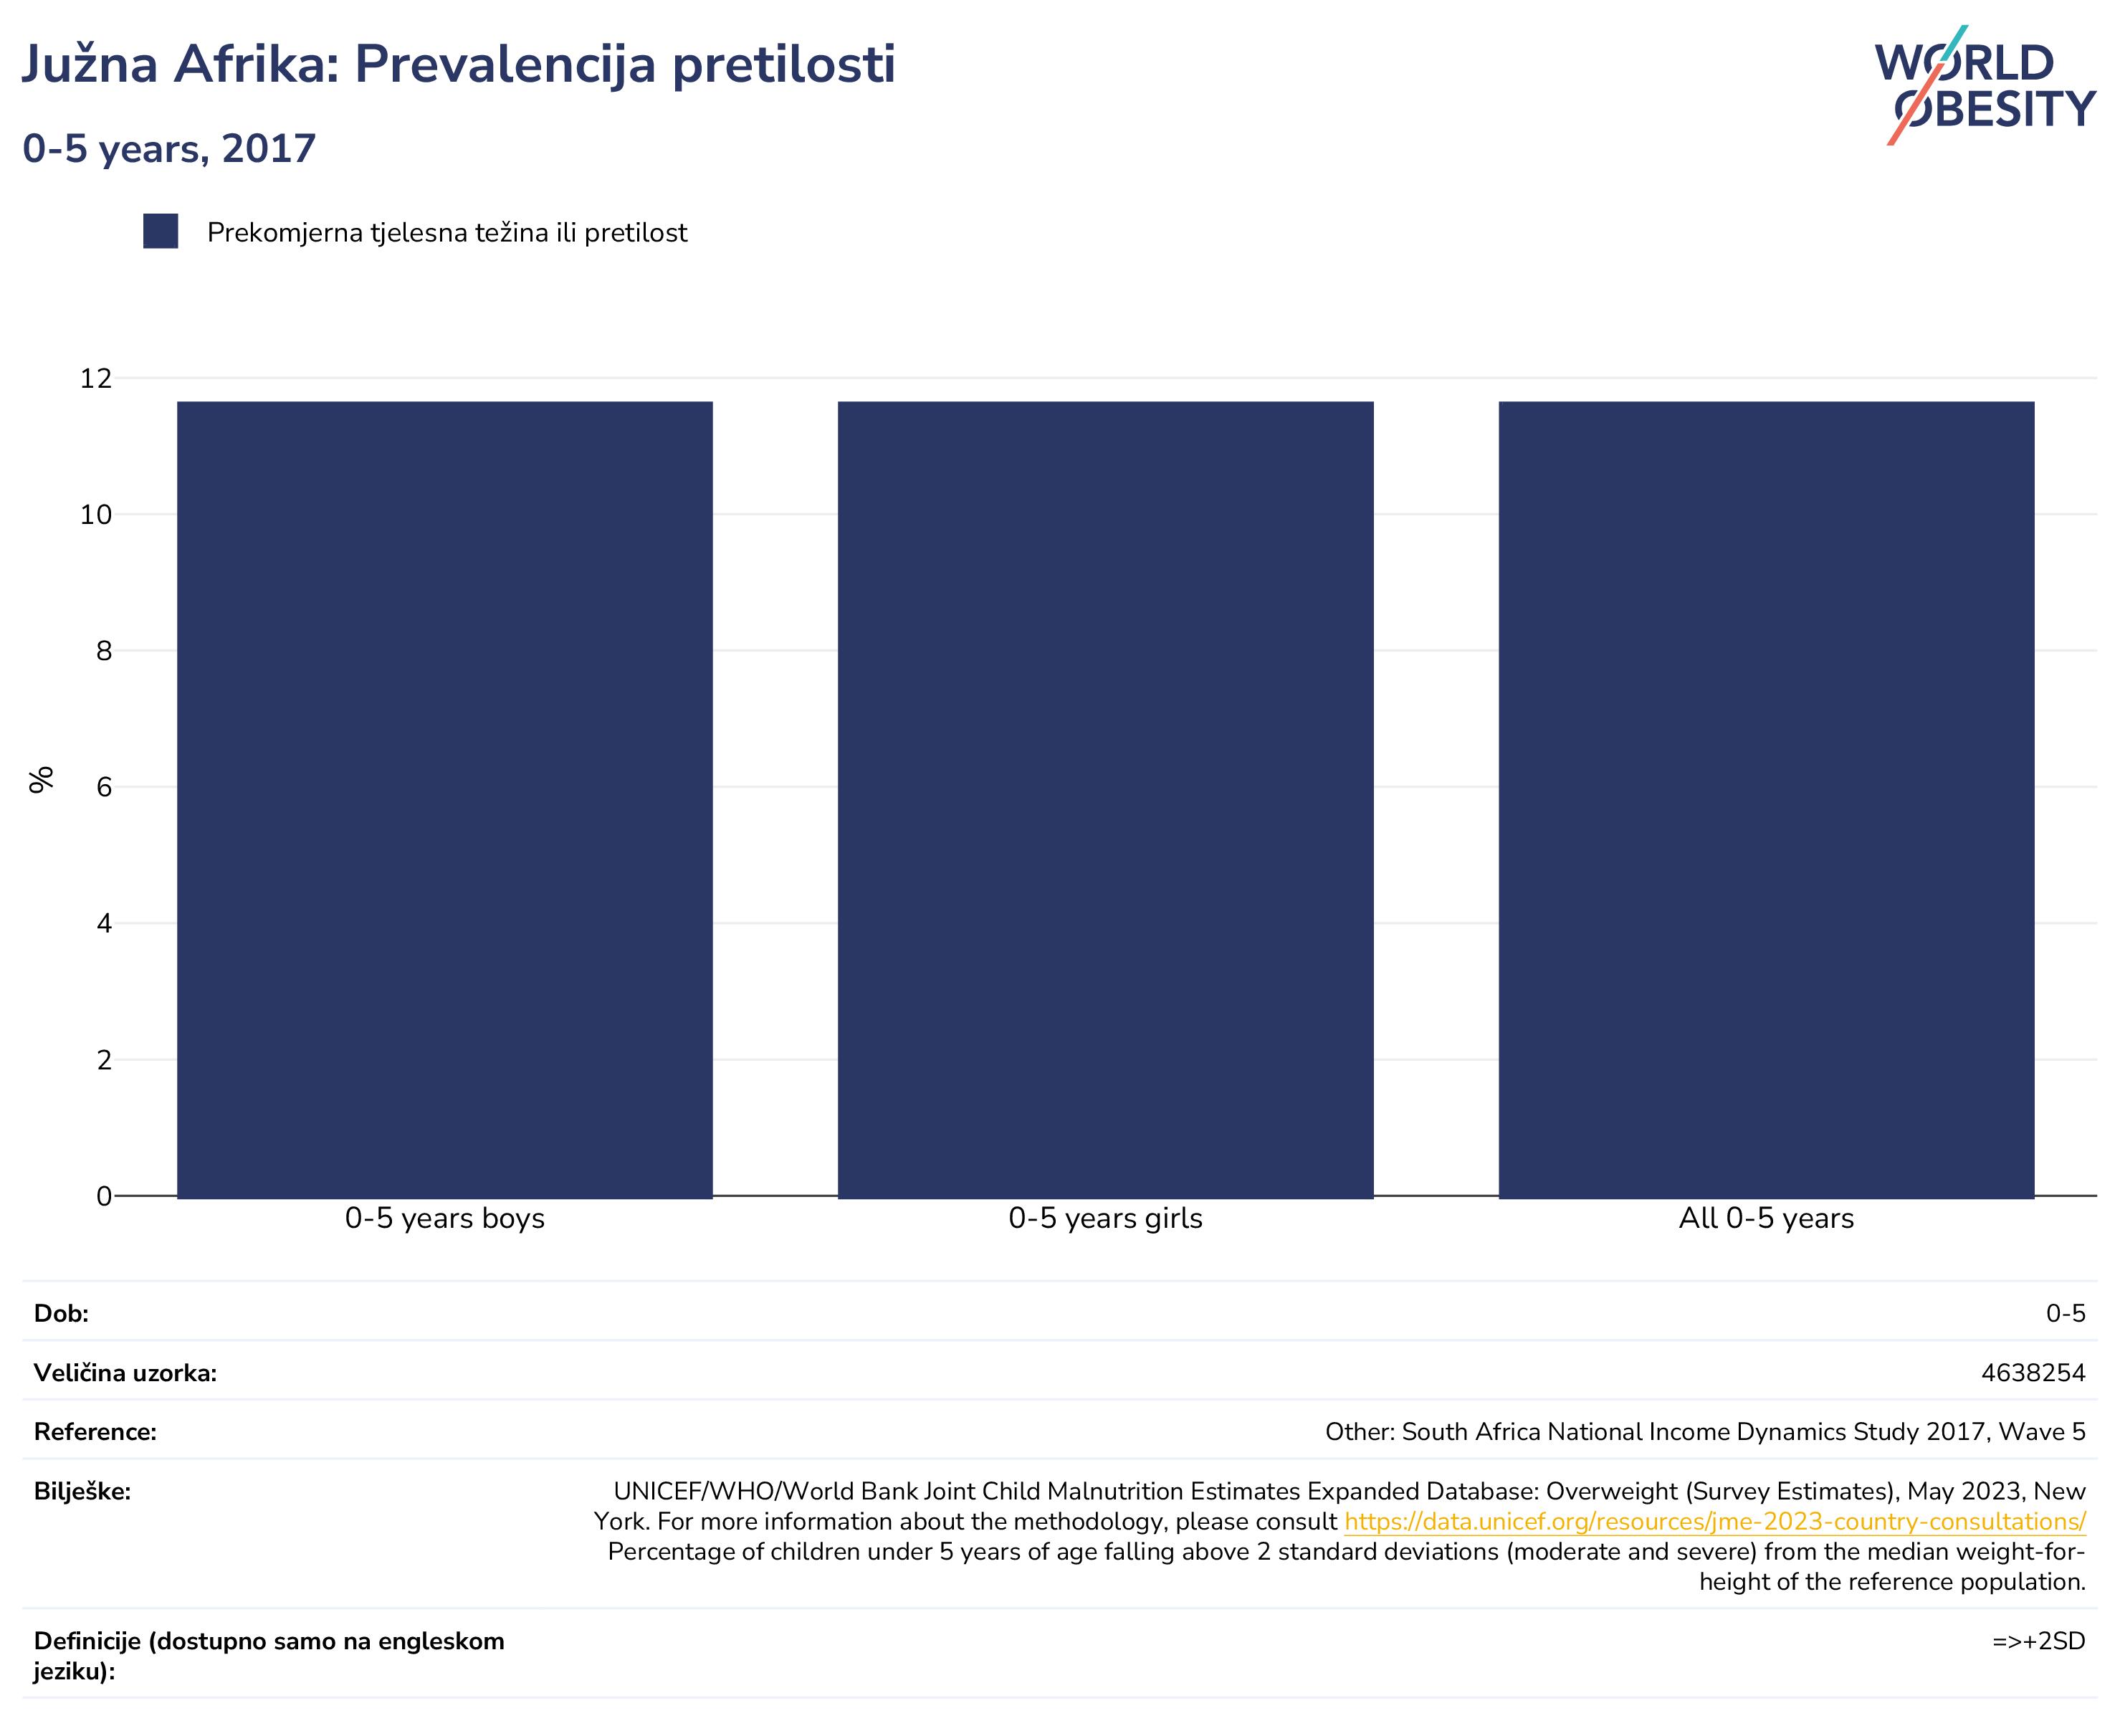Click the subtitle 0-5 years, 2017
Image resolution: width=2120 pixels, height=1736 pixels.
[x=169, y=149]
